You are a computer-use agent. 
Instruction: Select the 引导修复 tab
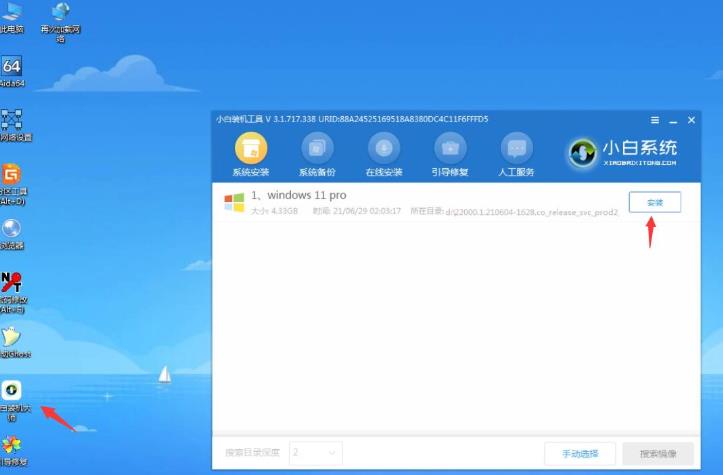450,155
